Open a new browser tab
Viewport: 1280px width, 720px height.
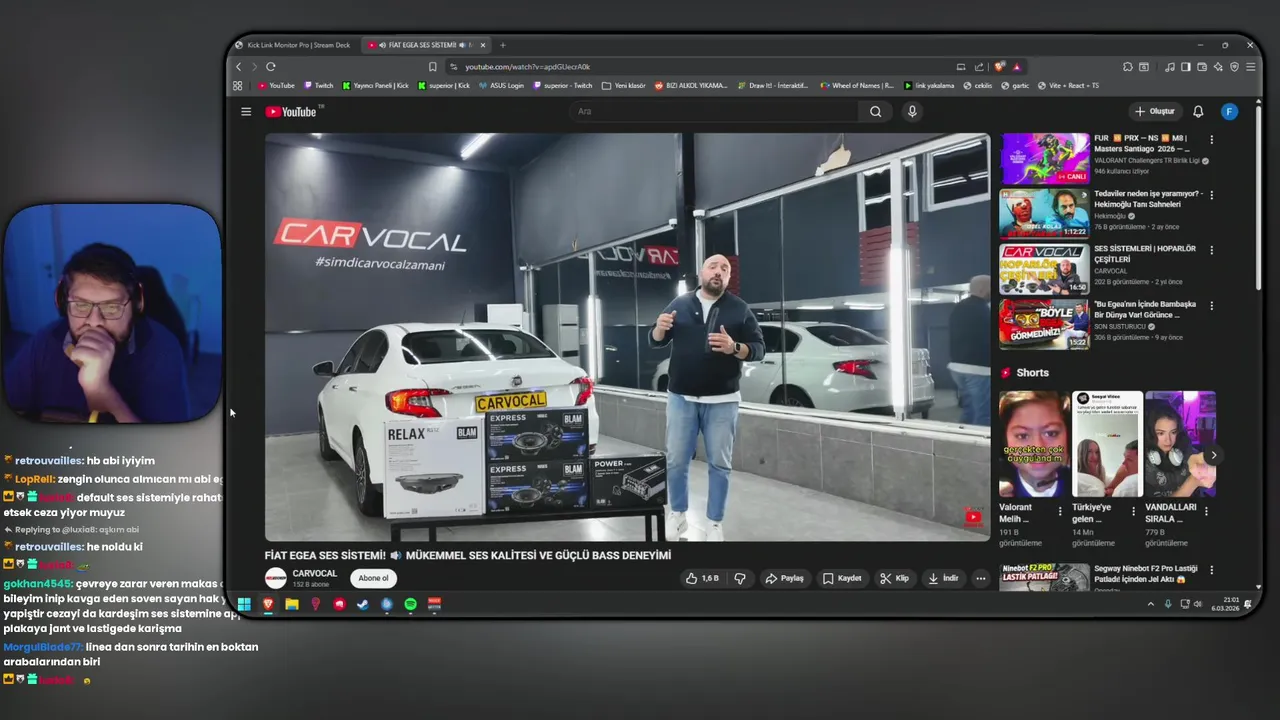point(503,45)
